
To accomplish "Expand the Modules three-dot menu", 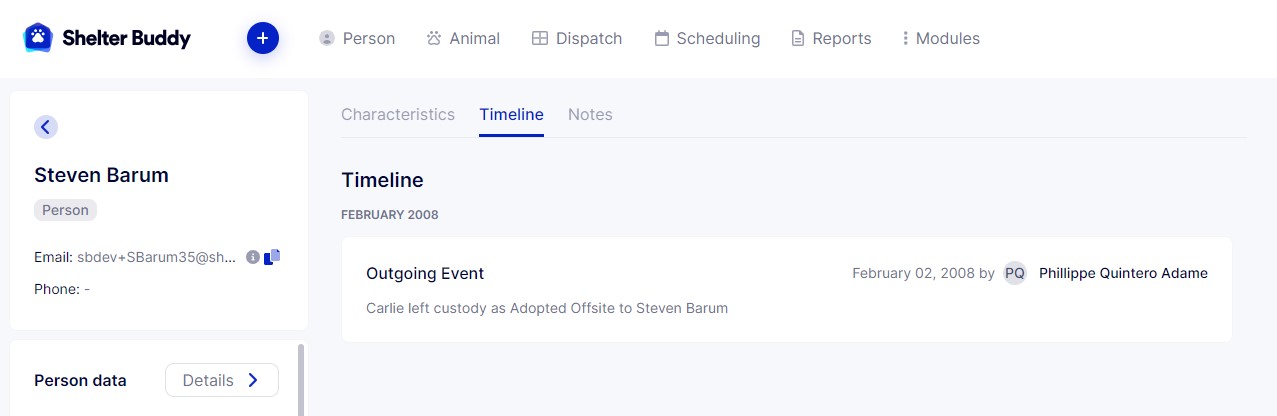I will point(905,38).
